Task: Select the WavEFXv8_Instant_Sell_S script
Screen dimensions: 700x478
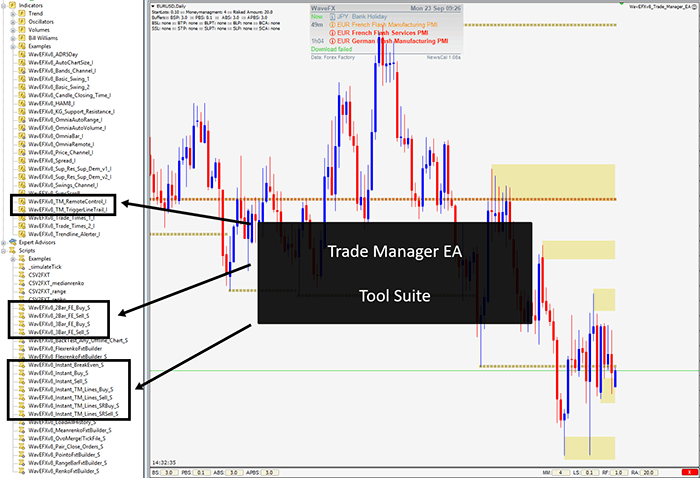Action: click(x=58, y=380)
